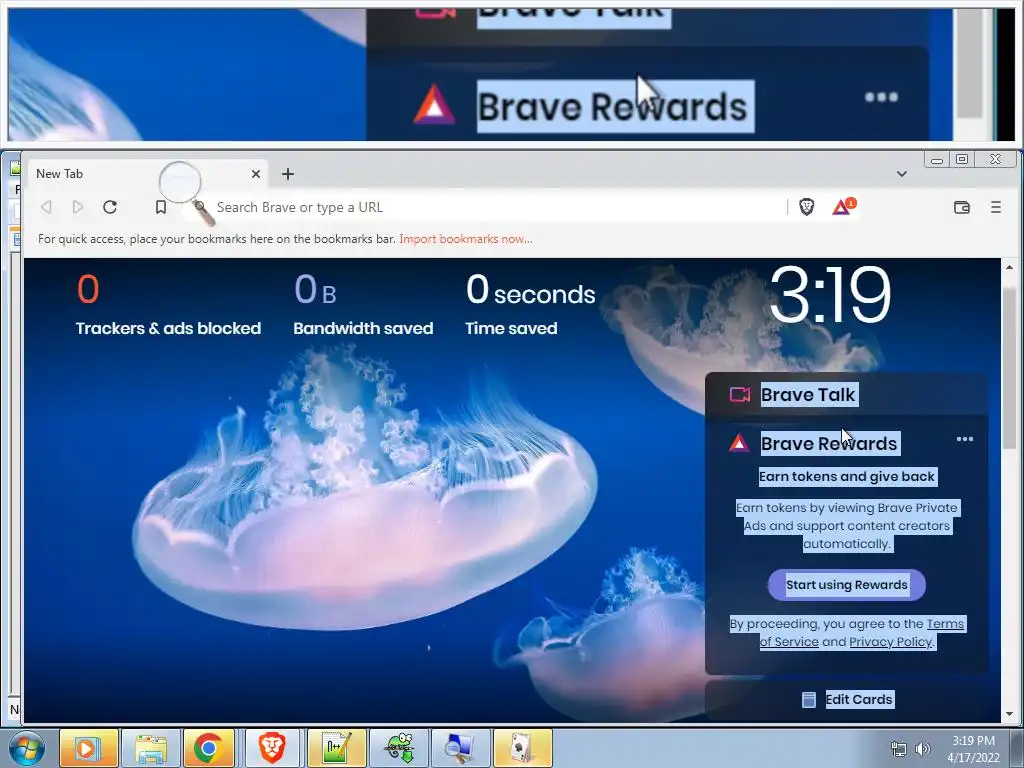1024x768 pixels.
Task: Click scrollbar up arrow on page
Action: tap(1009, 267)
